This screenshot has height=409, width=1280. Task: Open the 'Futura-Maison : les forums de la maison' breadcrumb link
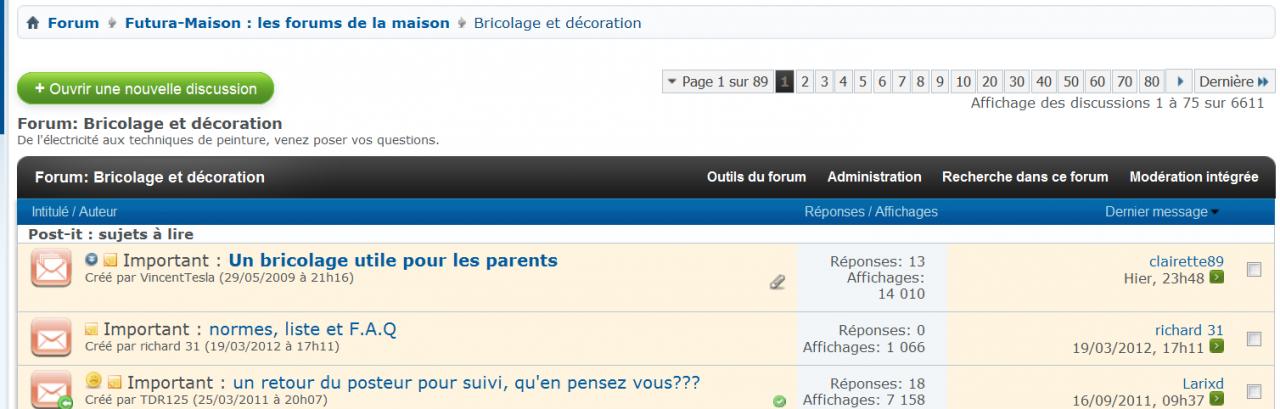point(287,23)
